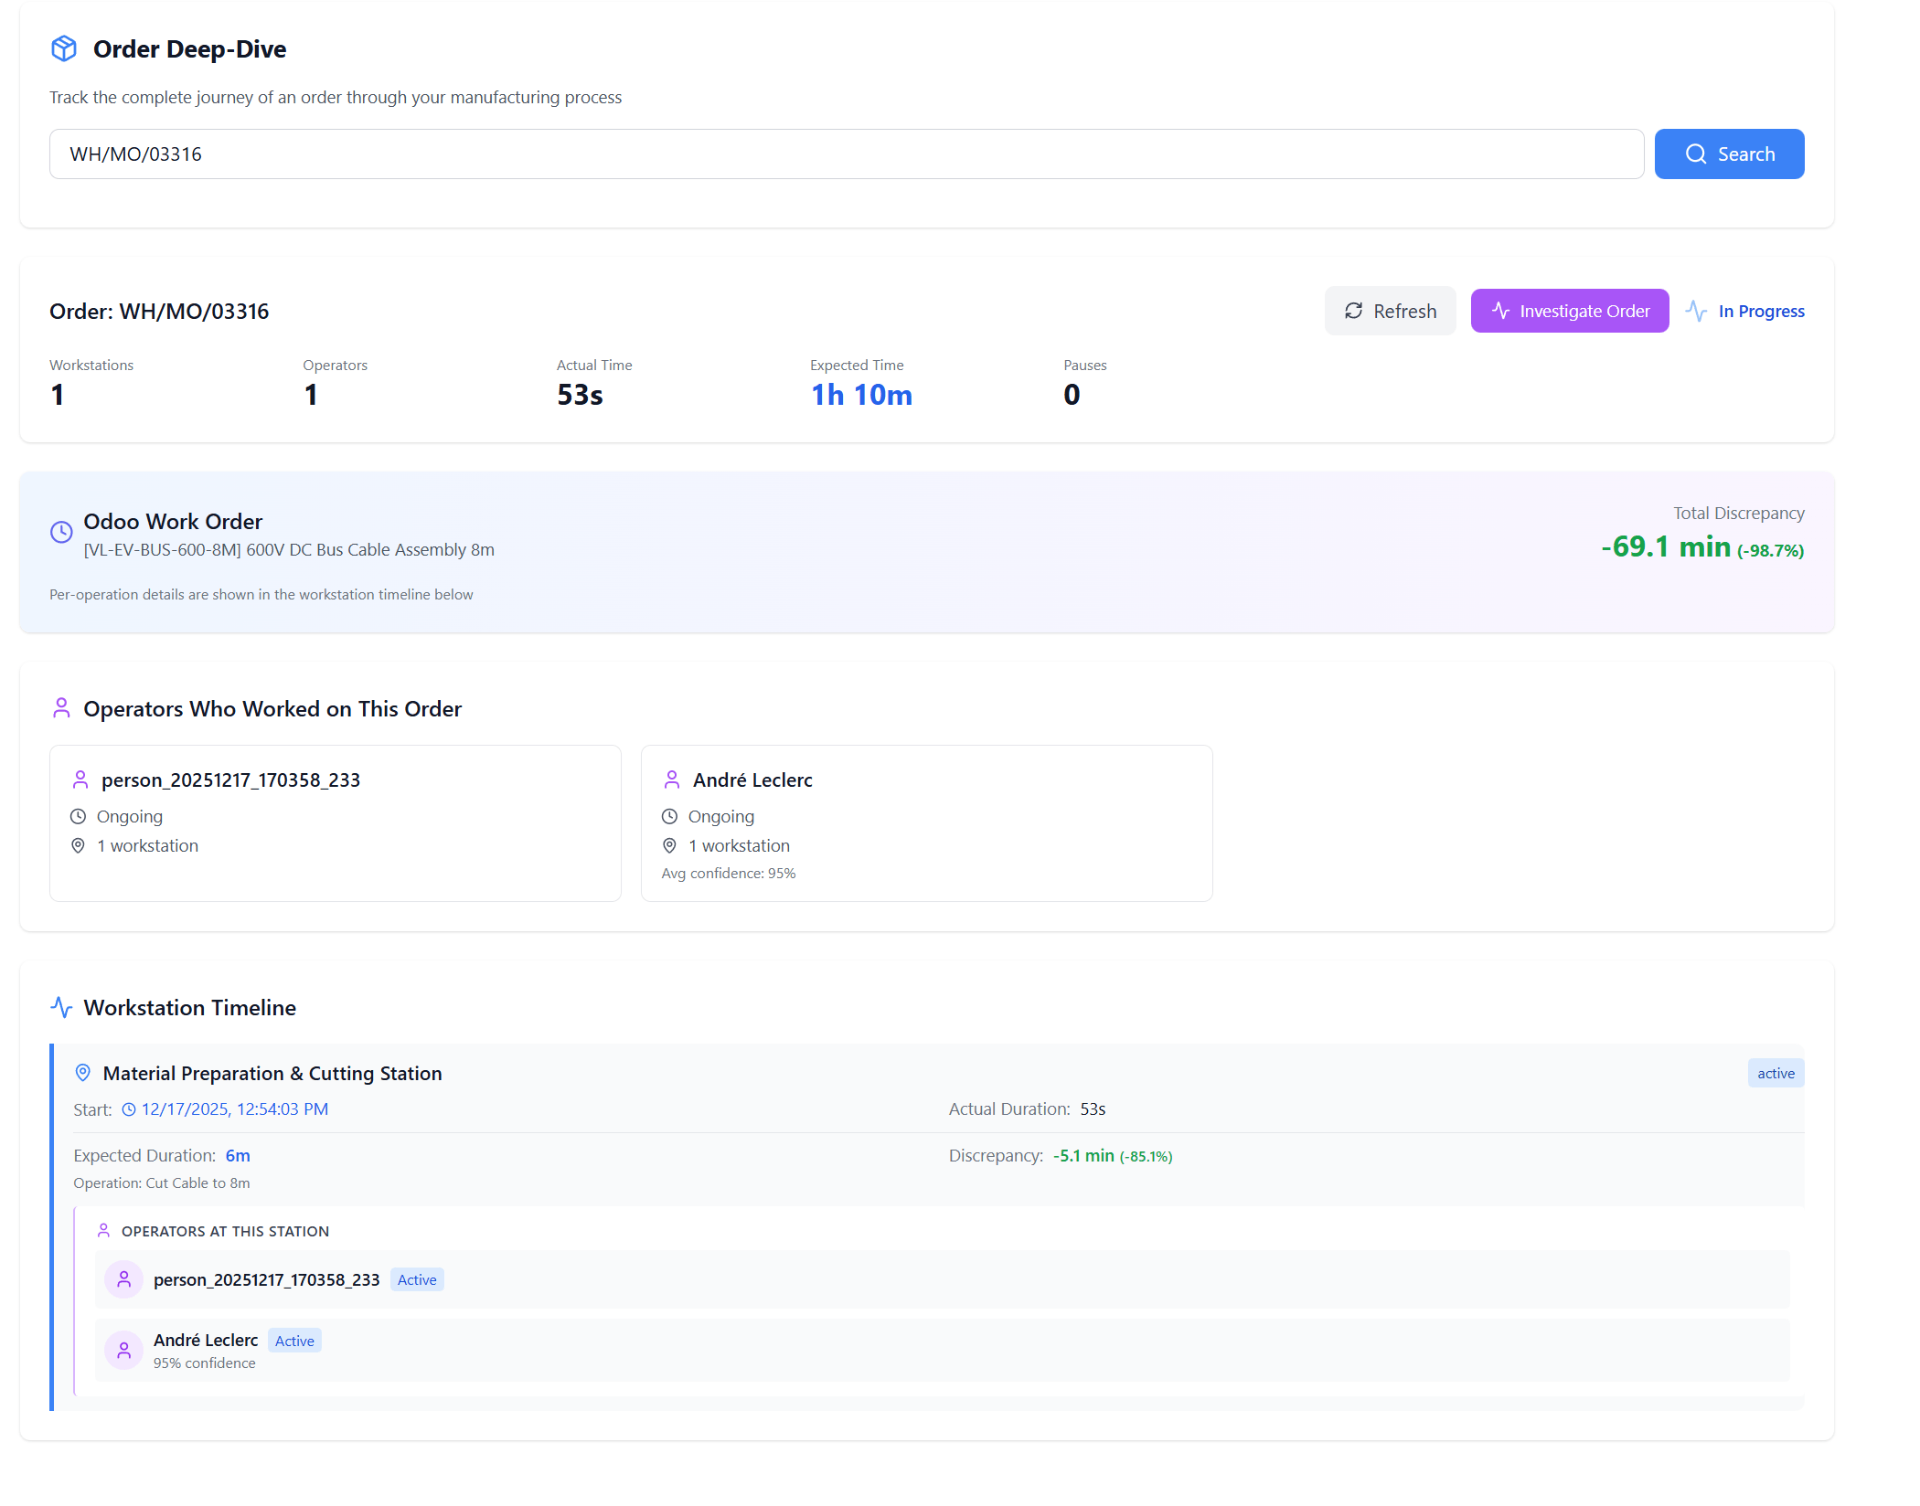Click the location pin by Material Preparation station
The height and width of the screenshot is (1506, 1920).
83,1073
